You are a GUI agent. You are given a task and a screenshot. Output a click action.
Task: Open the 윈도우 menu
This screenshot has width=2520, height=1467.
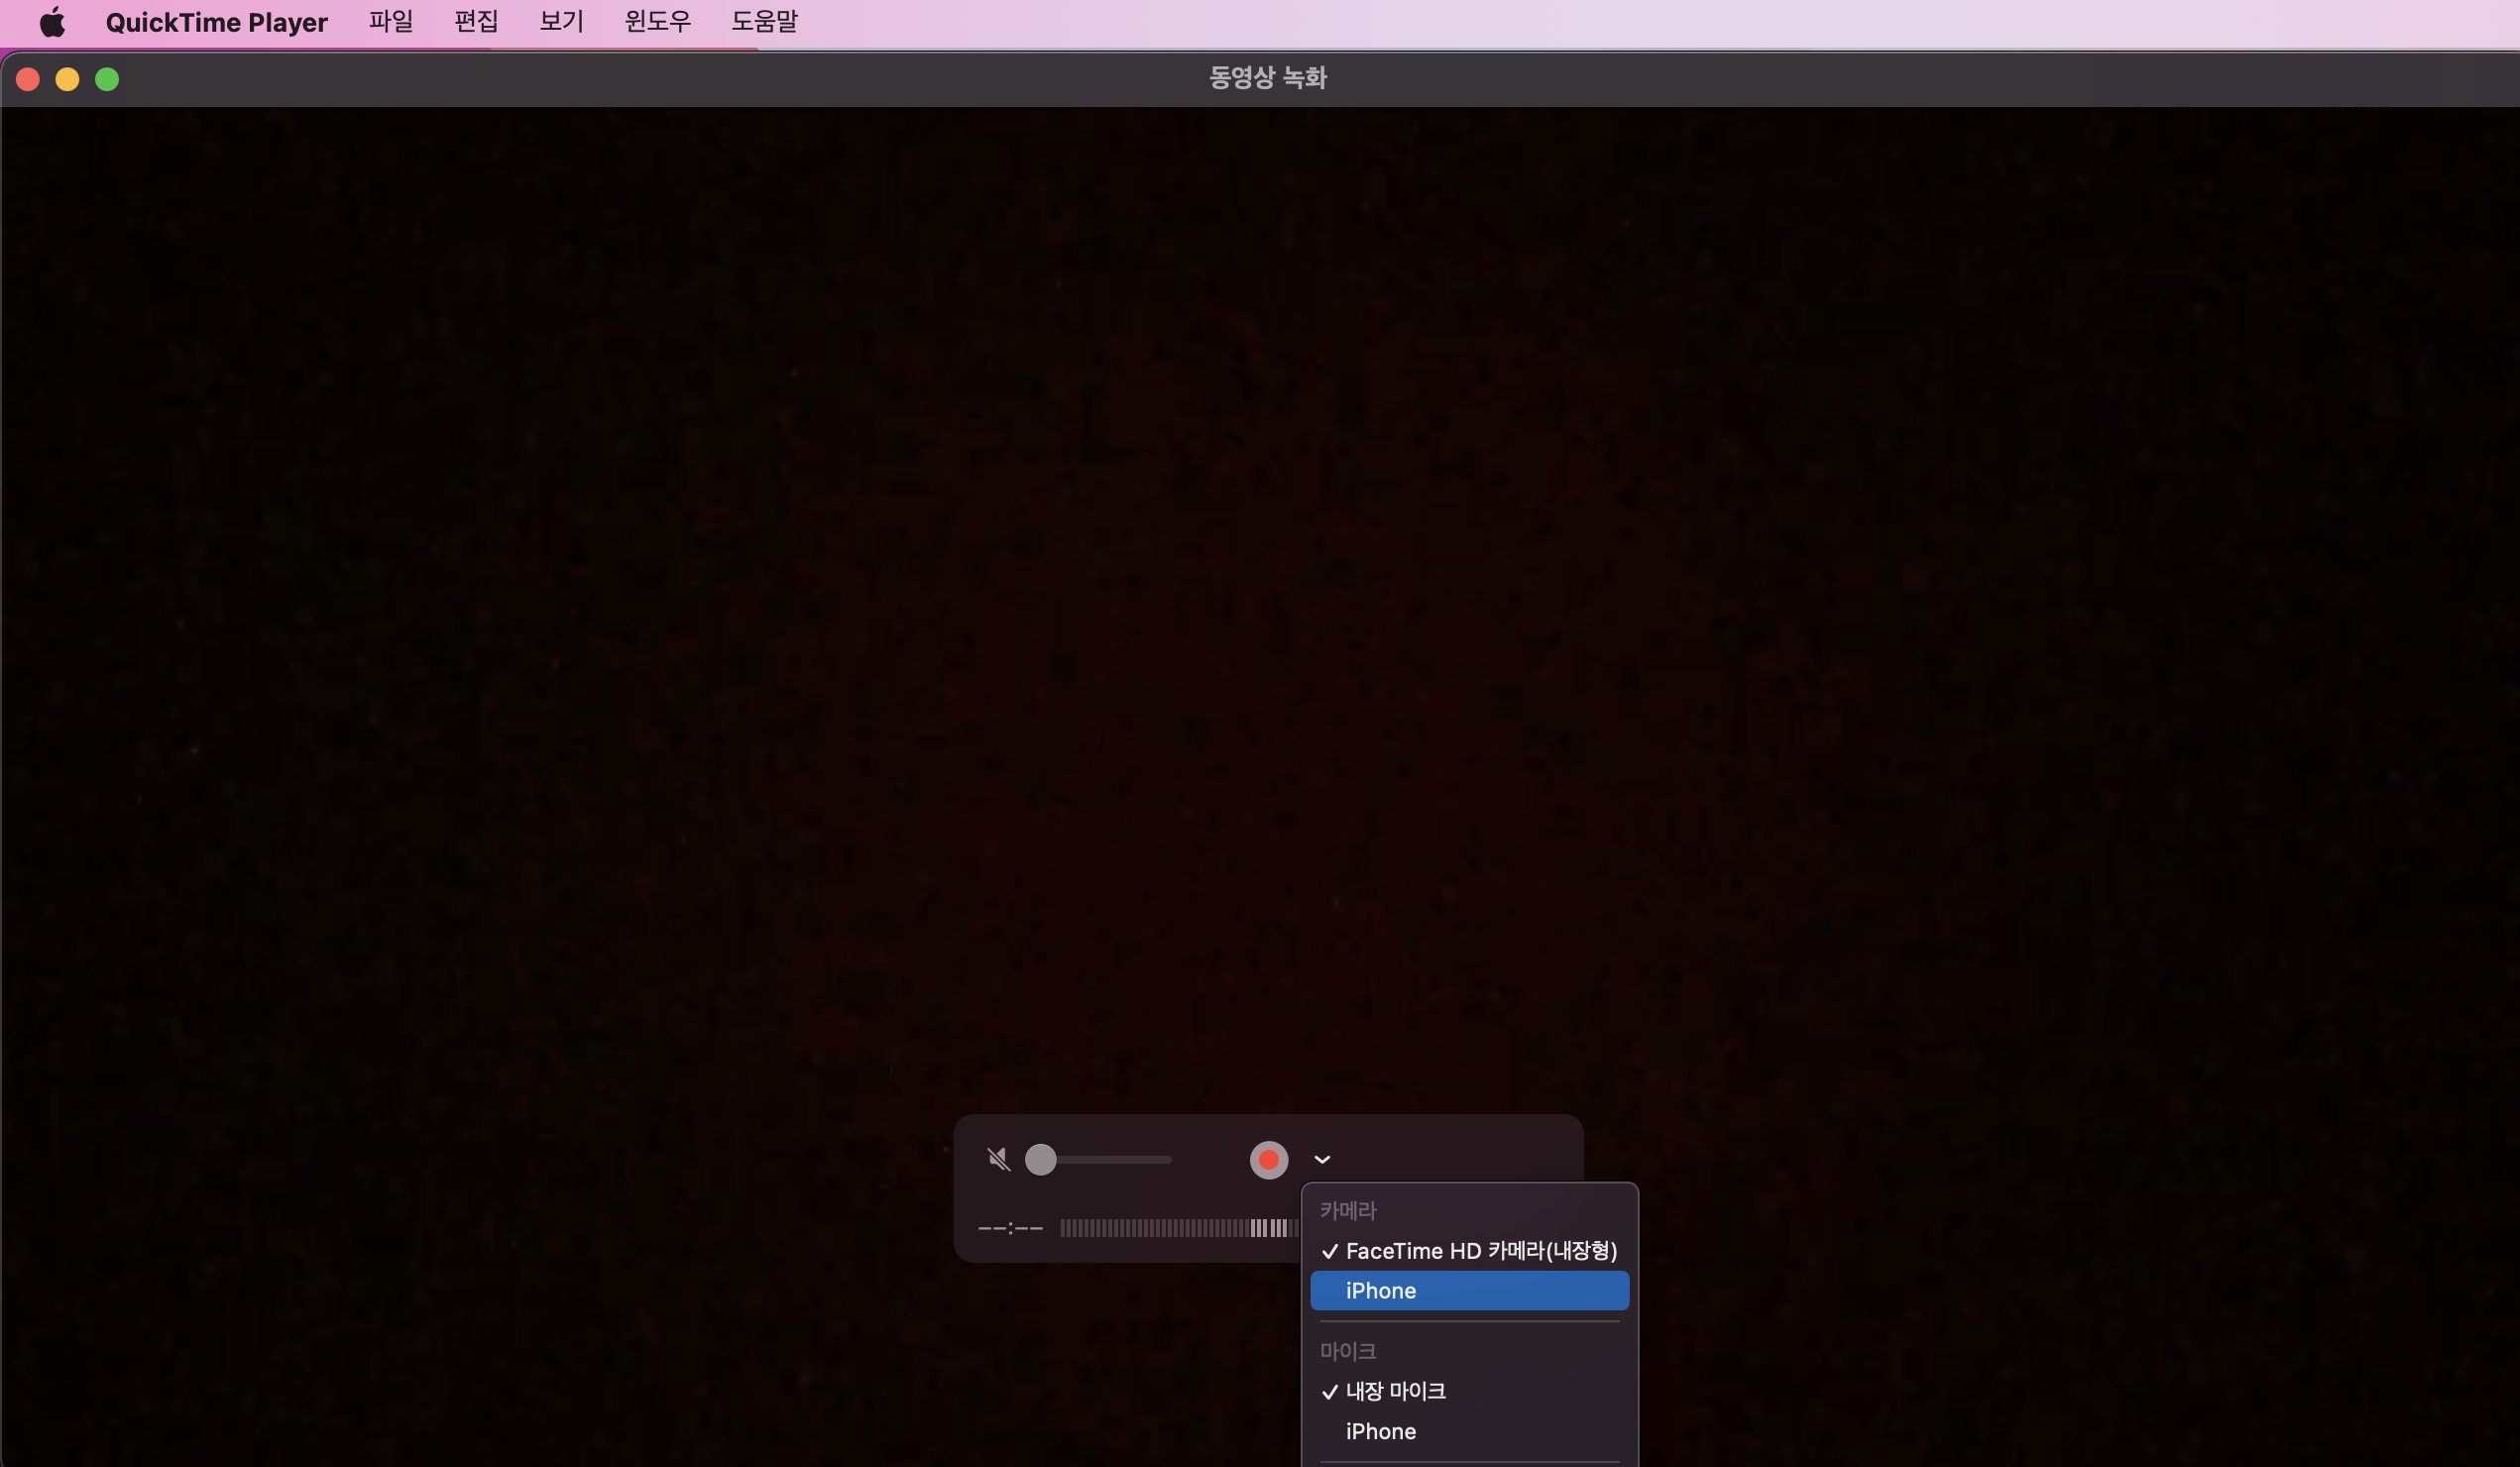coord(657,22)
